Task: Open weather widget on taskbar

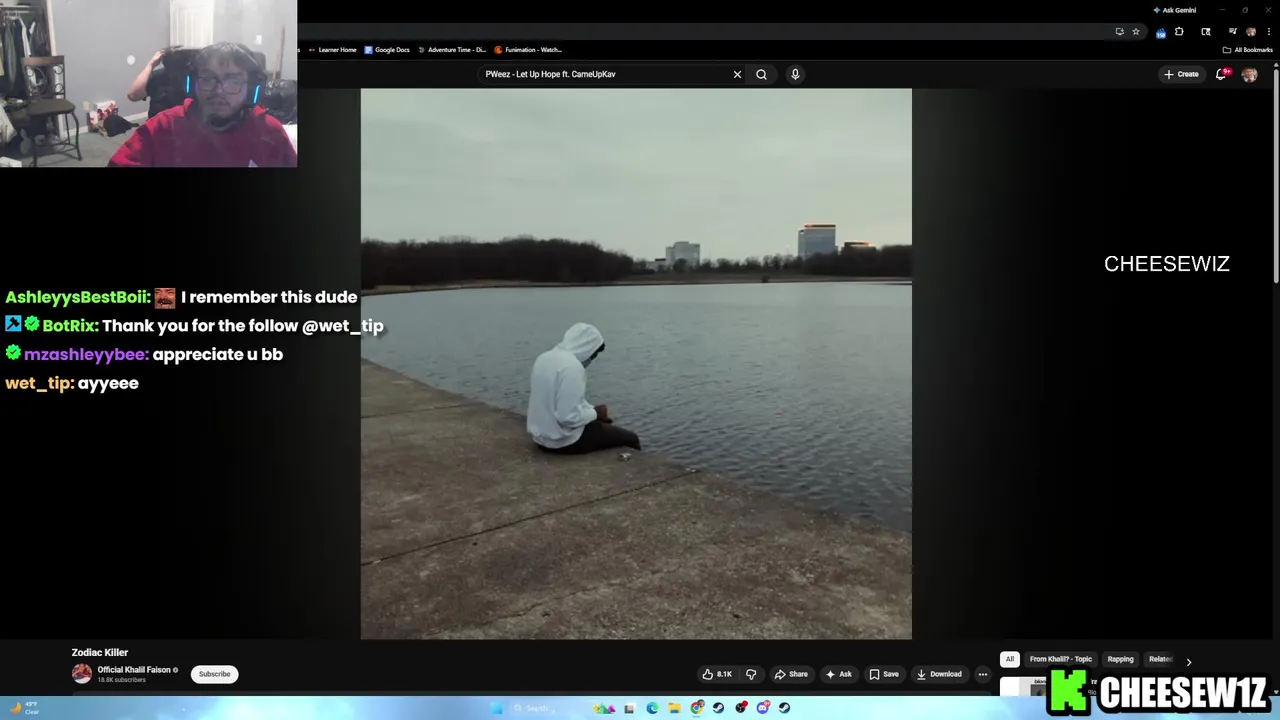Action: pos(23,708)
